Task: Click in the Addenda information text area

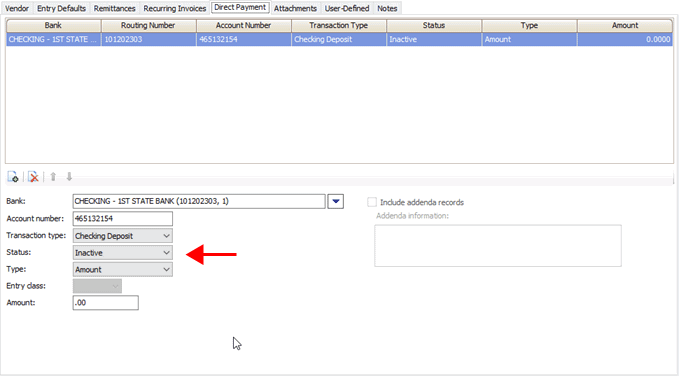Action: tap(498, 246)
